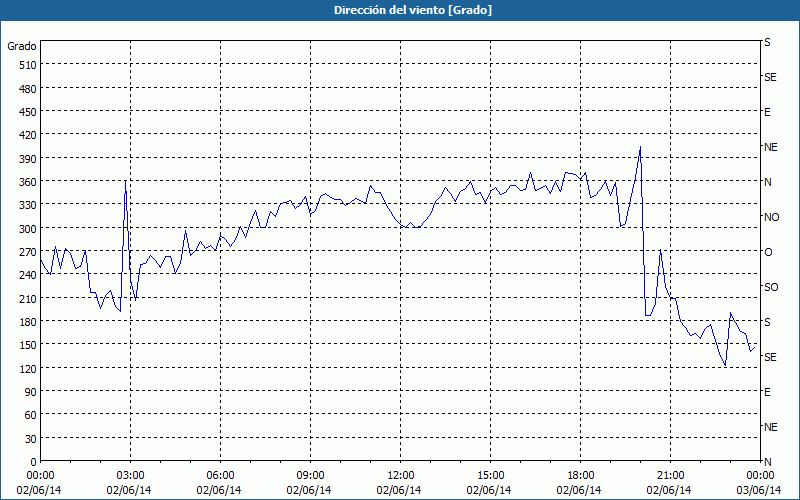Click the "O" compass label on the right axis
The image size is (800, 500).
point(768,252)
